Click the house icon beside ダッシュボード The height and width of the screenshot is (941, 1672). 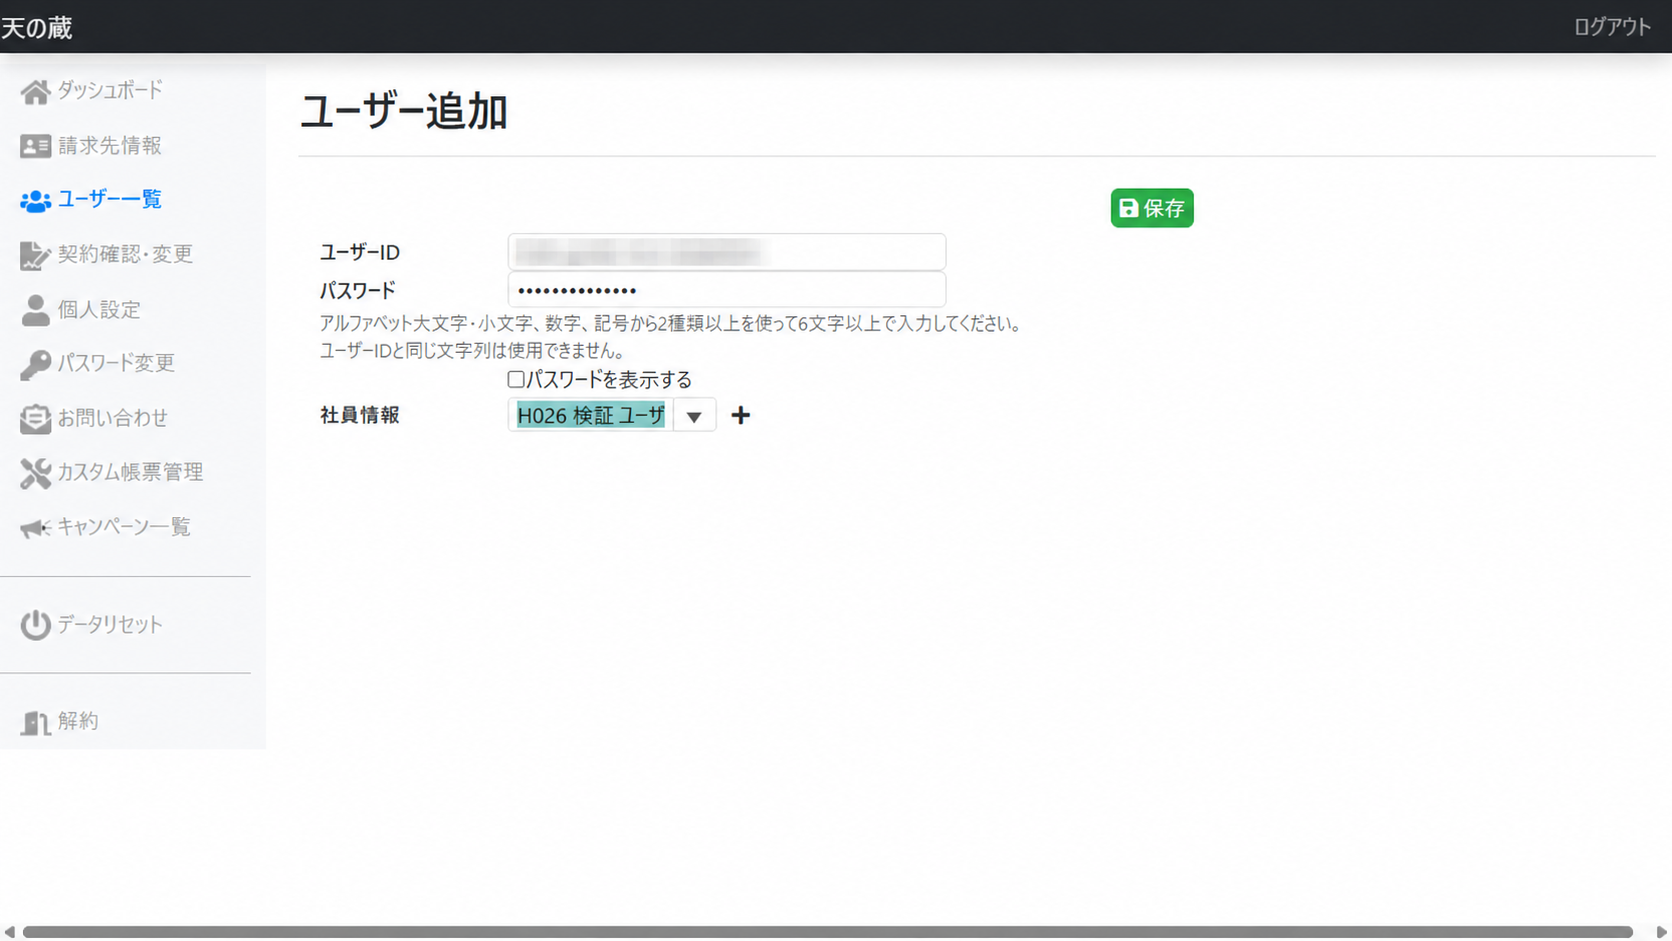(35, 92)
